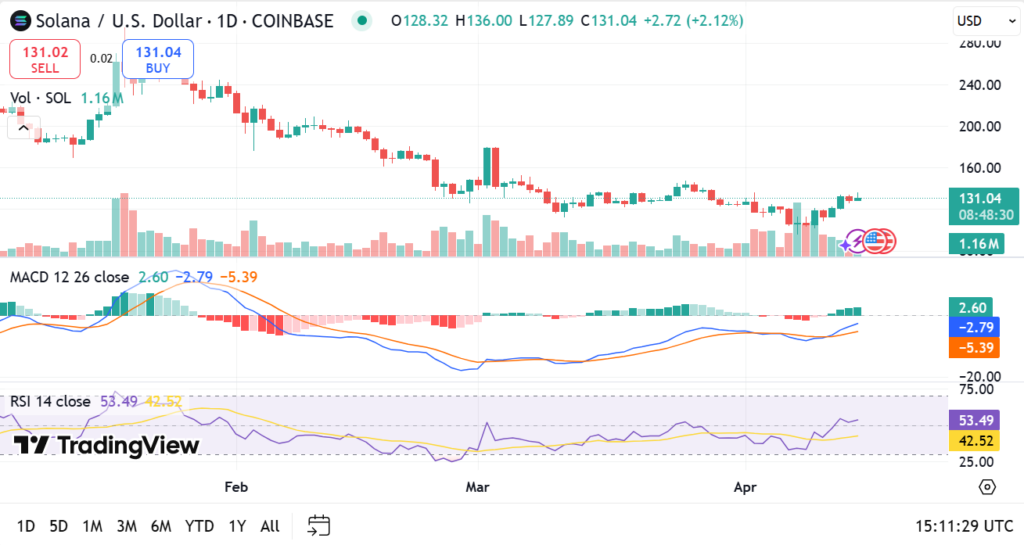Select the YTD time range
The height and width of the screenshot is (545, 1024).
point(199,526)
